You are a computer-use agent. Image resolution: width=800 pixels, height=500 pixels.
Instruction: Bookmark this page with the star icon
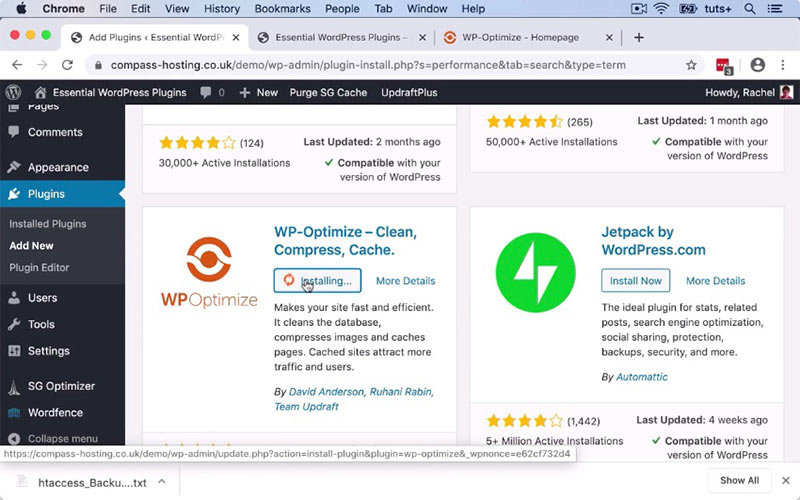point(691,65)
